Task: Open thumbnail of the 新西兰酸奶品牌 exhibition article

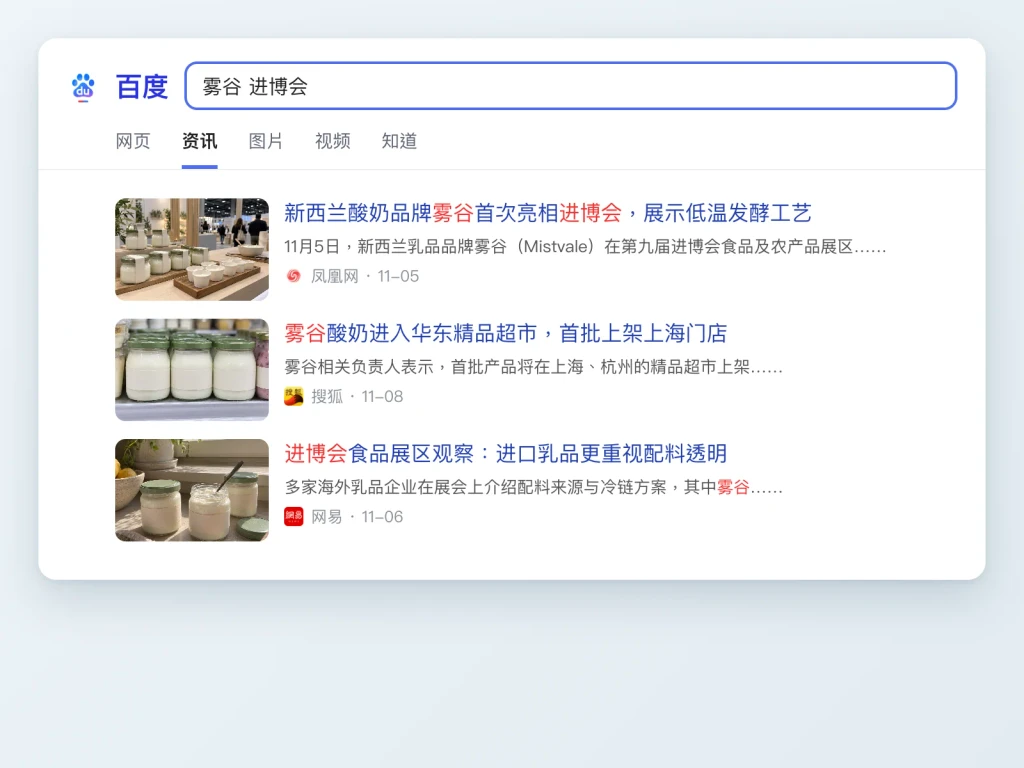Action: (192, 249)
